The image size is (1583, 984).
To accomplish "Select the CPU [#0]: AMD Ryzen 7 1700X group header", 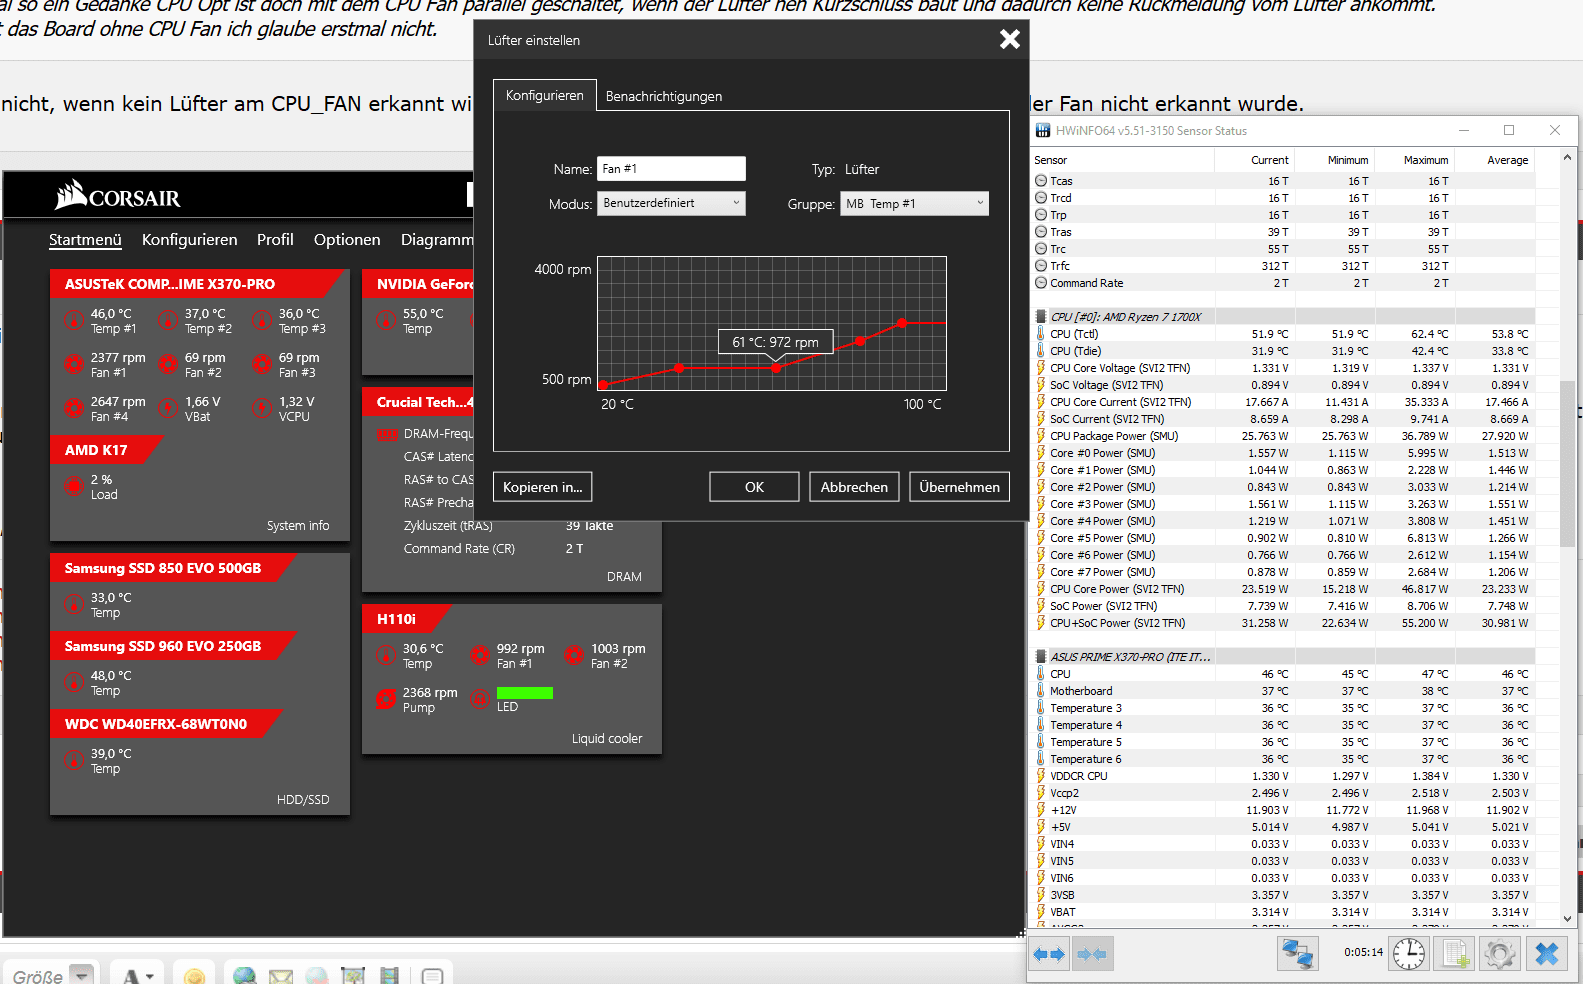I will pos(1283,317).
